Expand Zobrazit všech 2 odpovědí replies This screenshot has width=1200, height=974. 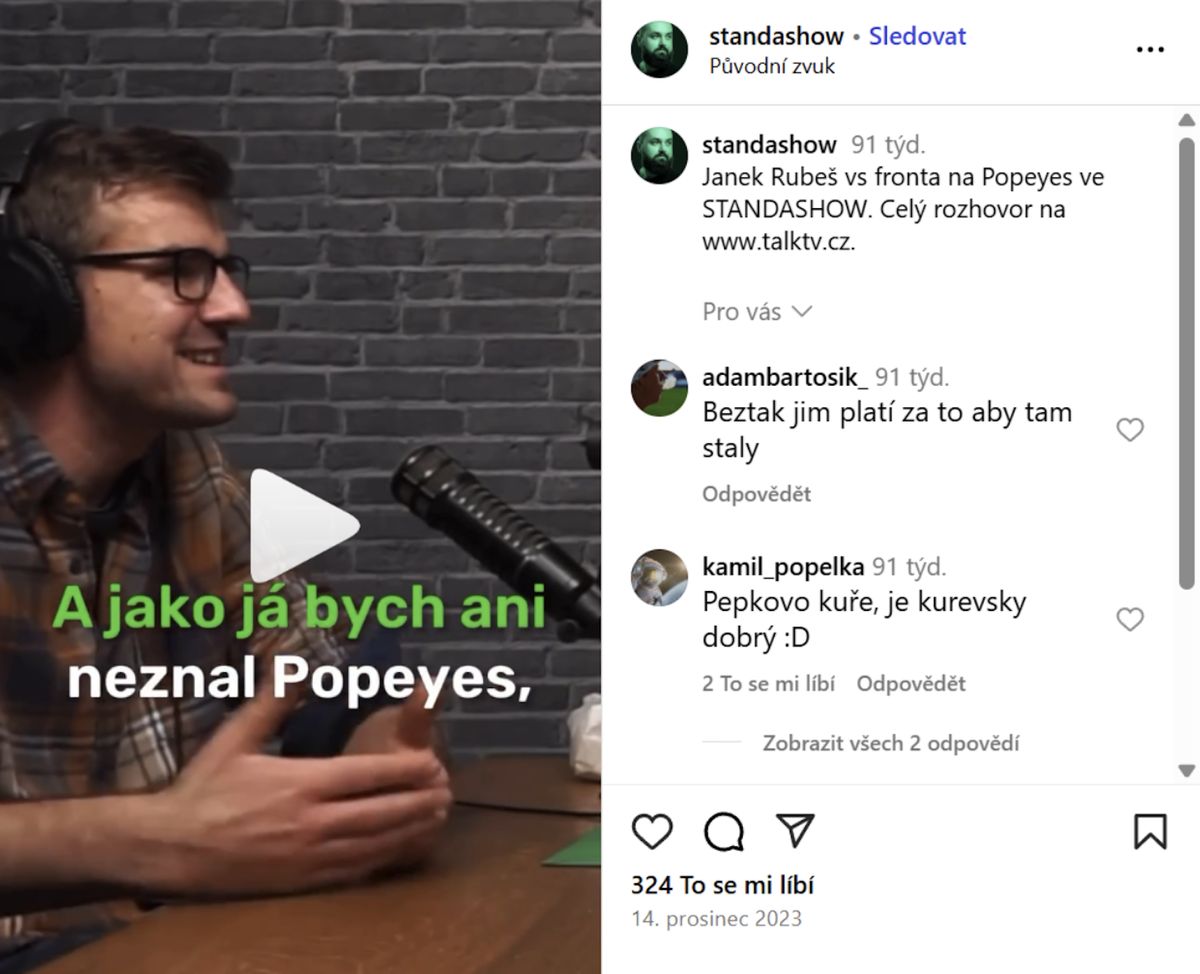point(891,743)
